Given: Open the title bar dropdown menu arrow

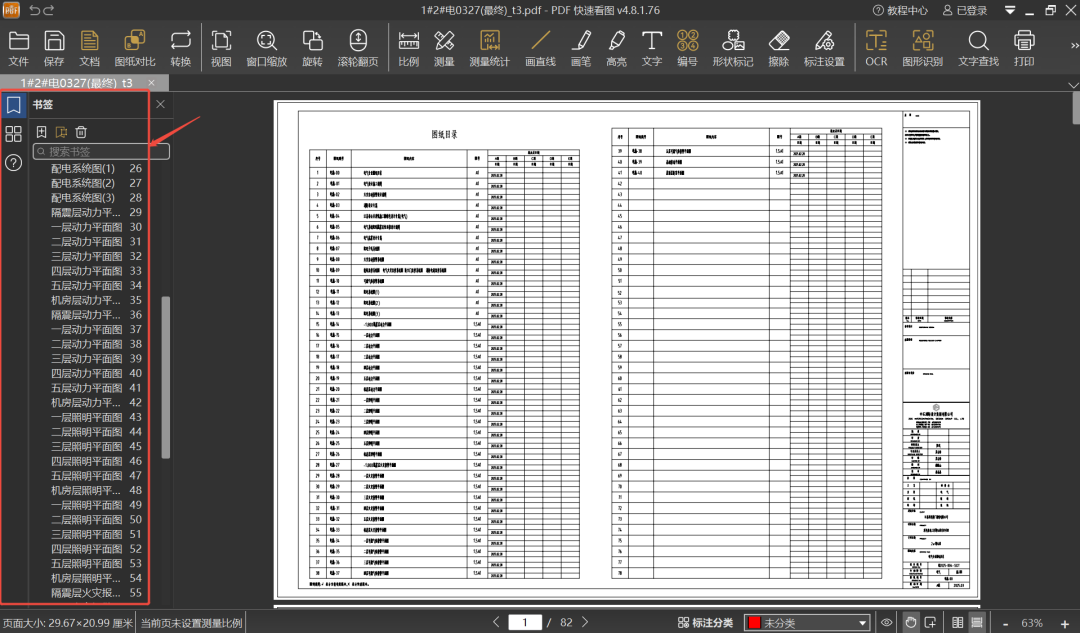Looking at the screenshot, I should point(1010,11).
